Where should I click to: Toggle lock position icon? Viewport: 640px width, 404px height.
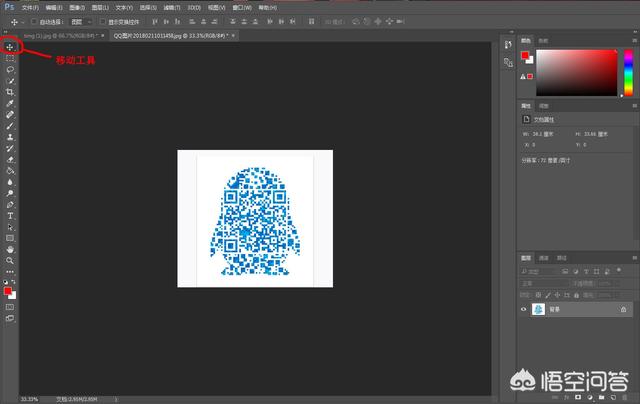tap(557, 295)
